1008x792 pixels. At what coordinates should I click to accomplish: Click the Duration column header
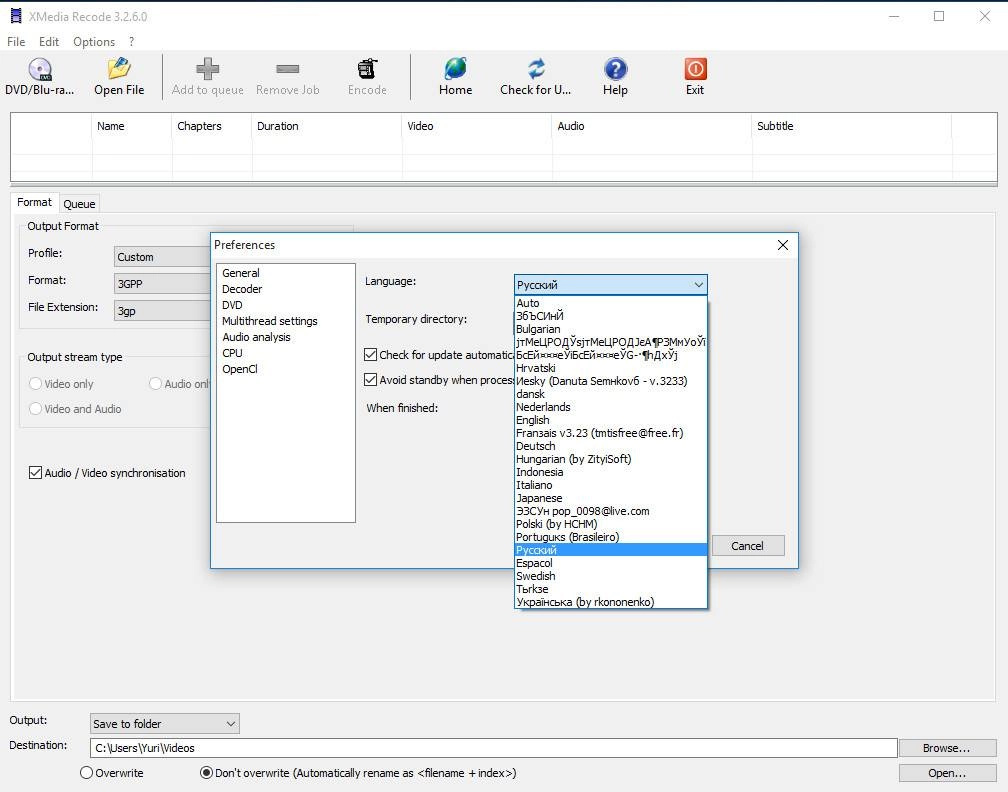[x=327, y=126]
